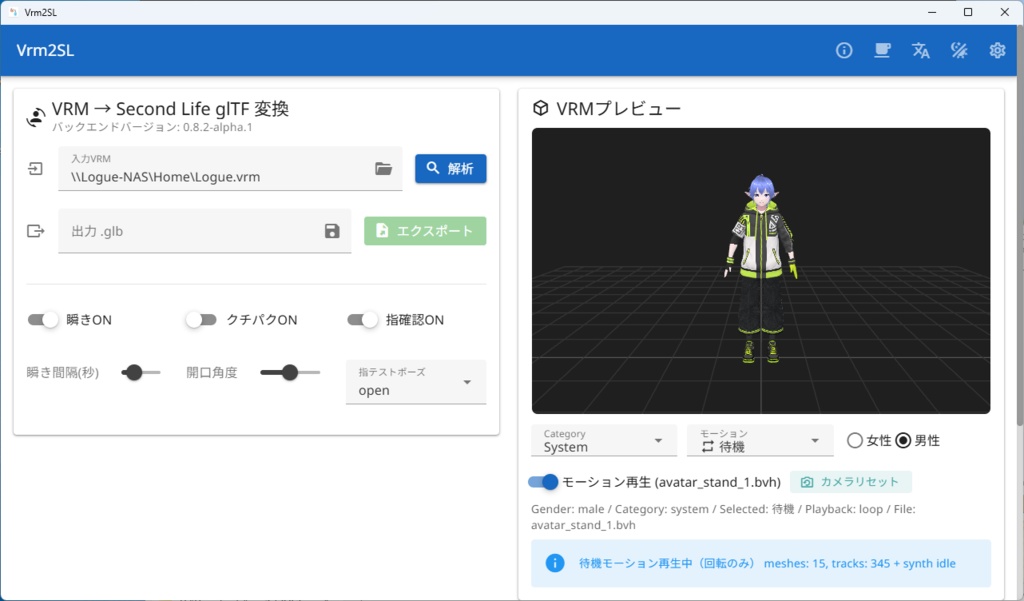Toggle off the 瞬きON switch
Viewport: 1024px width, 601px height.
tap(43, 319)
